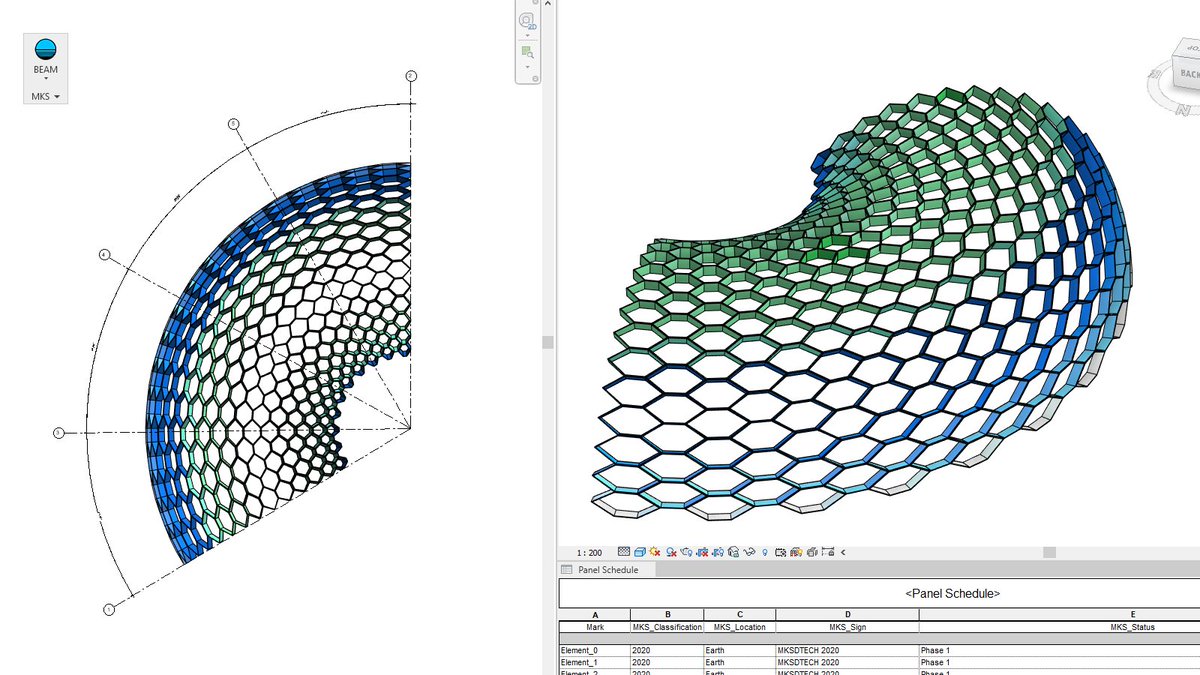Click the Reveal Hidden Elements lightbulb

[x=764, y=551]
